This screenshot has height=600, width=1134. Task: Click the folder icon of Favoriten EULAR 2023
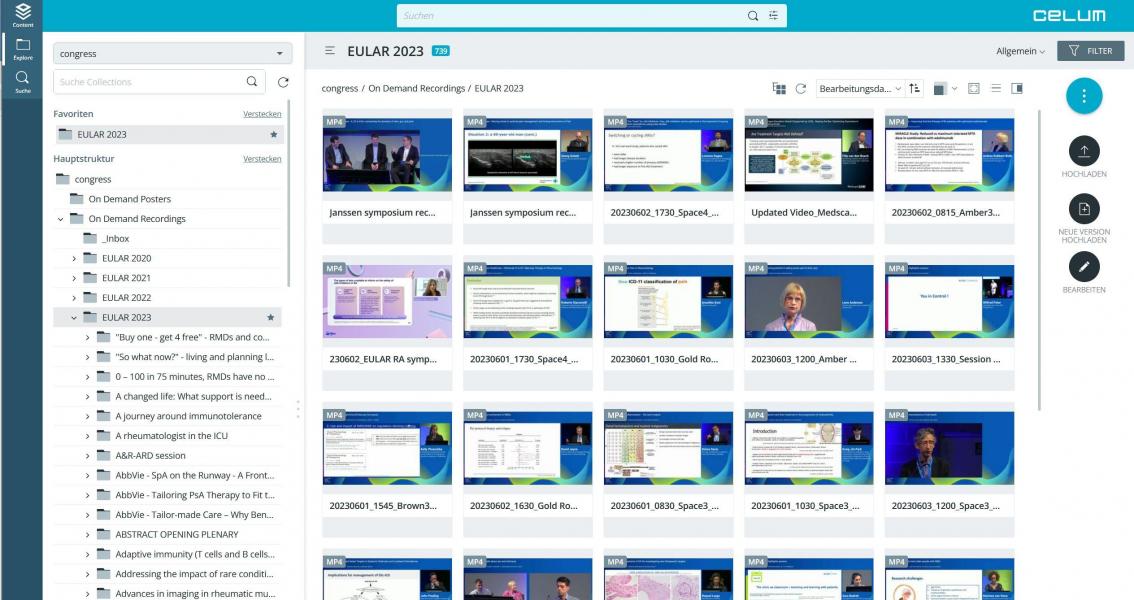pos(66,134)
